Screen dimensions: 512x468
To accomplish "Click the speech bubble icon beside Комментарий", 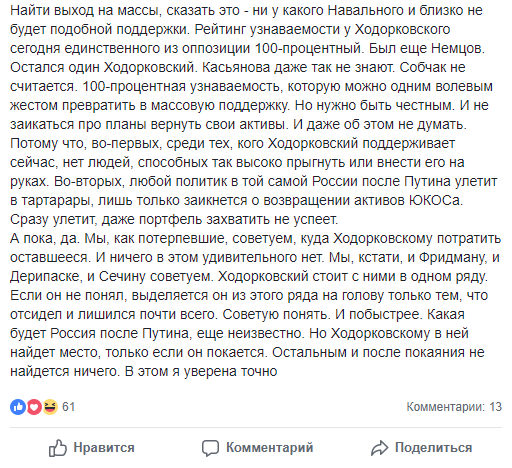I will [x=210, y=448].
